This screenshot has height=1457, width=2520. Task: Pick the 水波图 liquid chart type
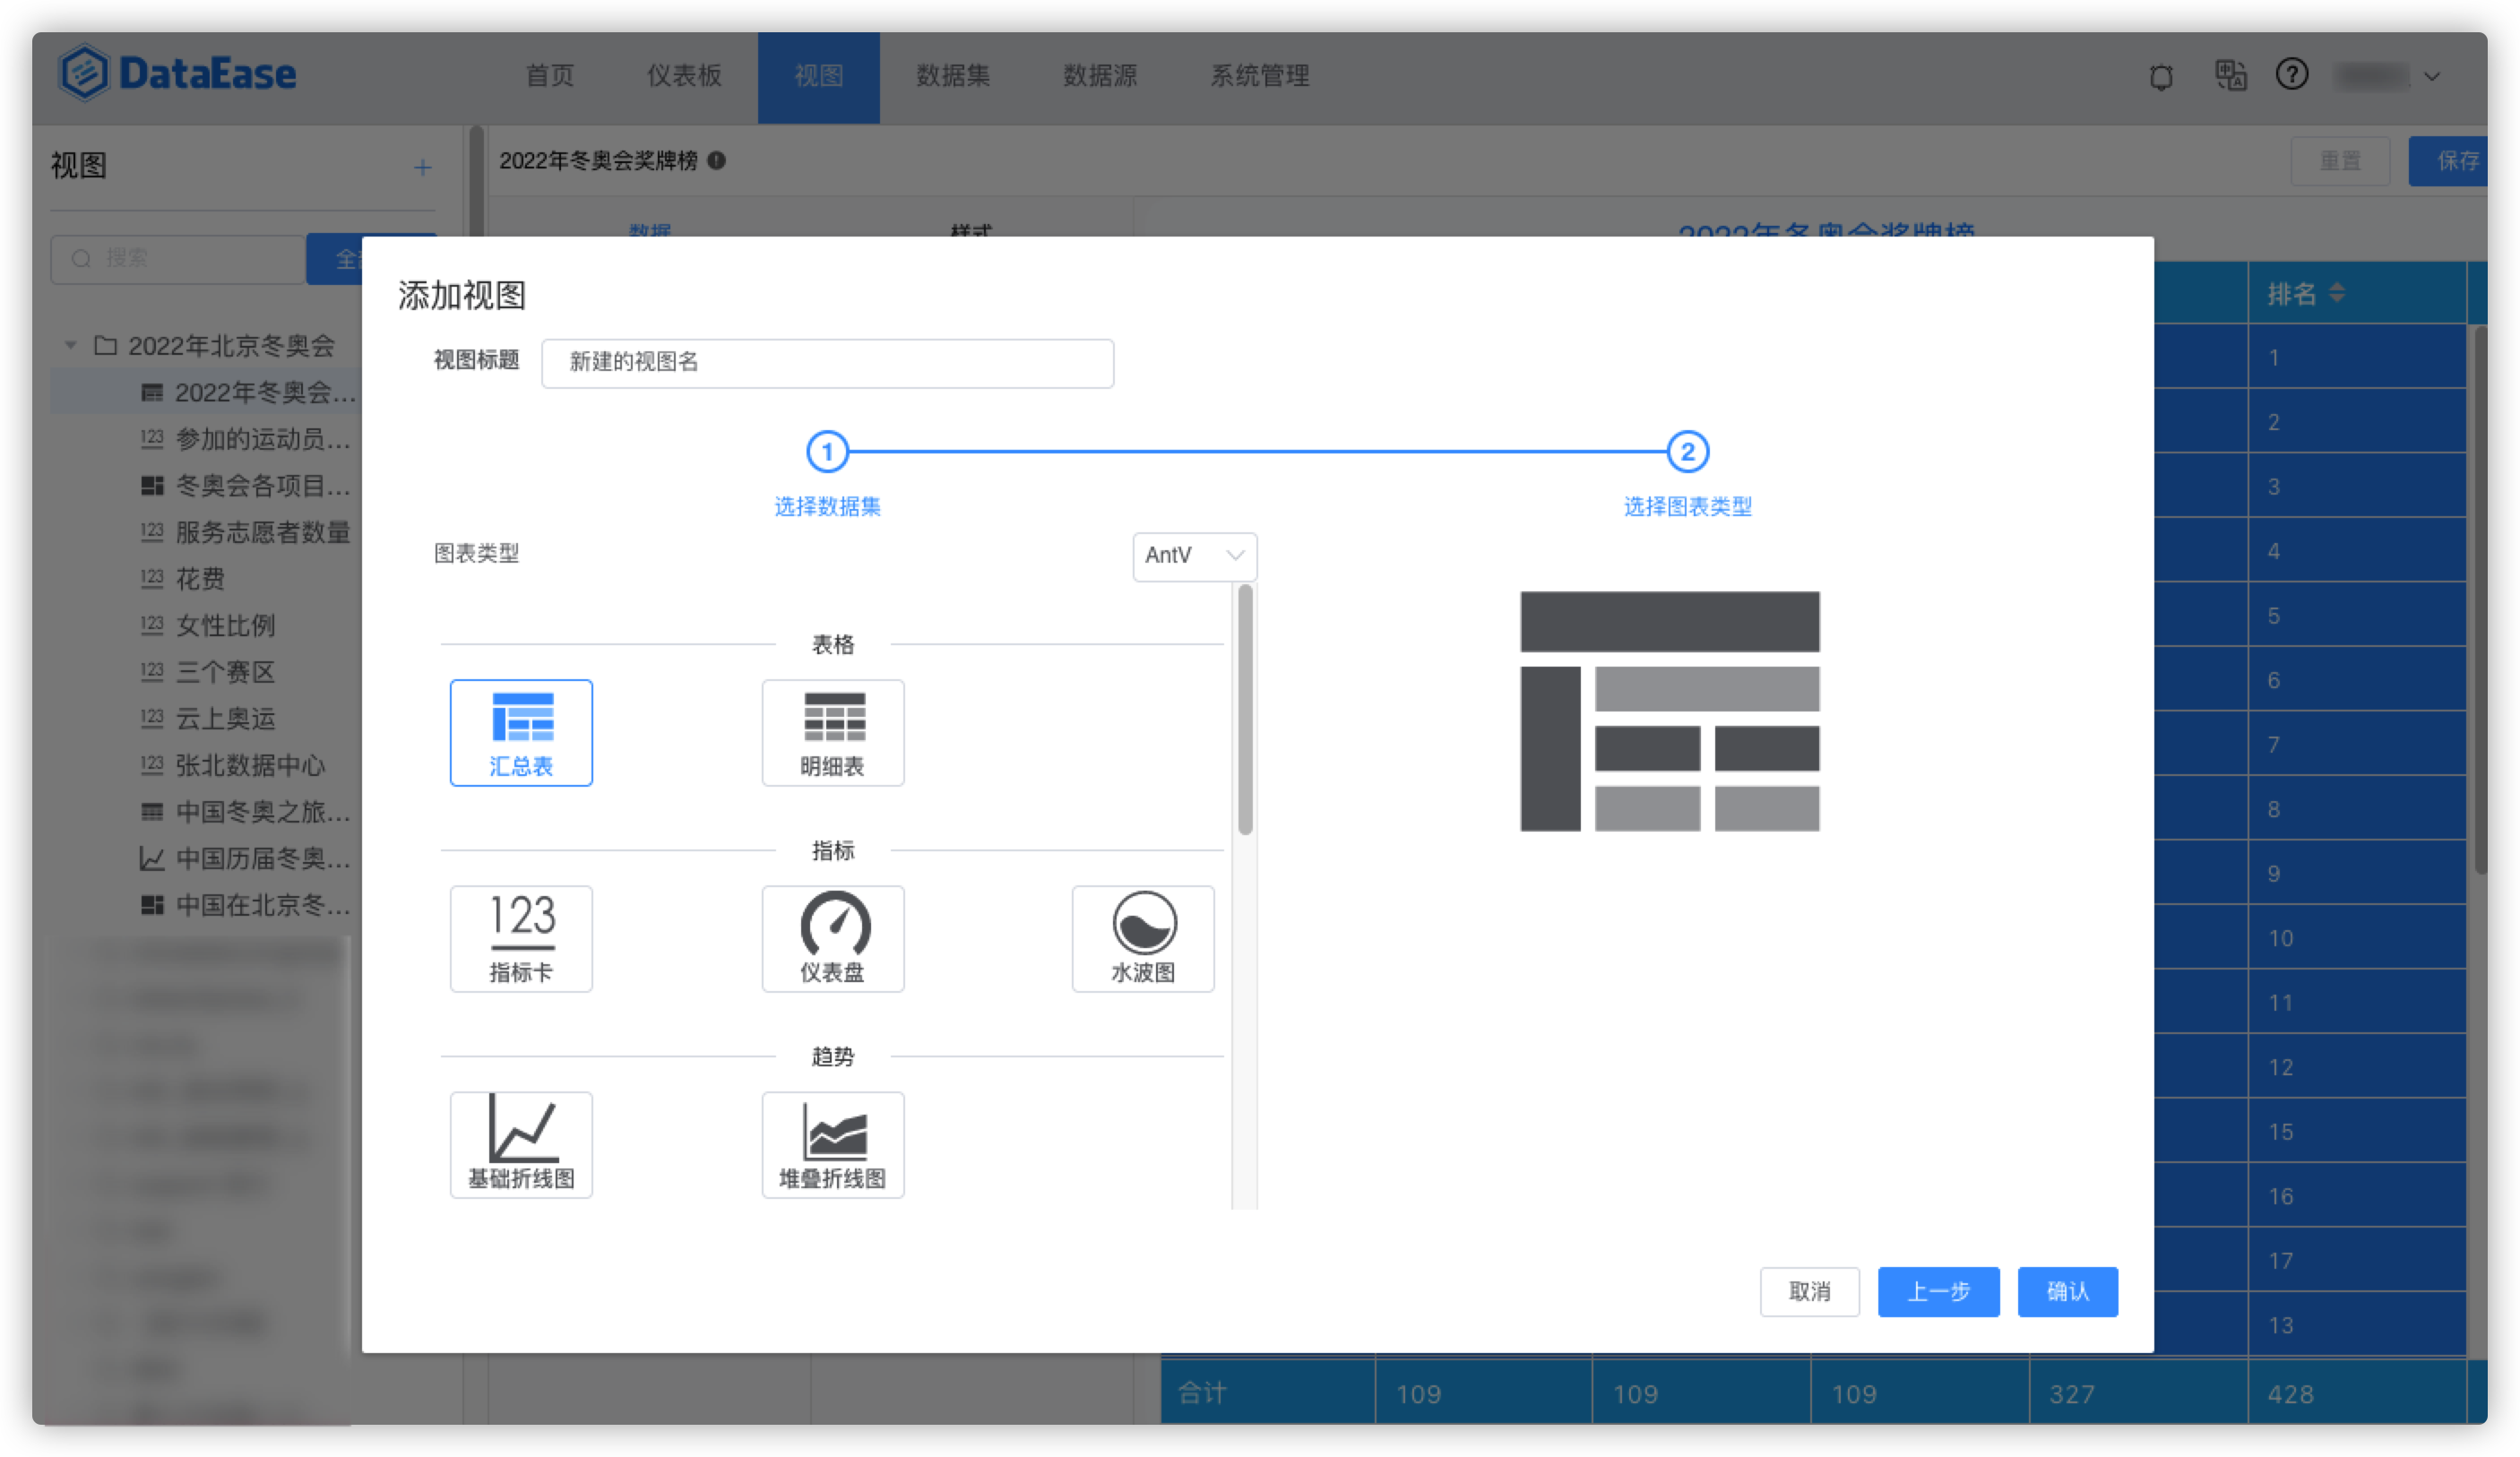(x=1143, y=939)
